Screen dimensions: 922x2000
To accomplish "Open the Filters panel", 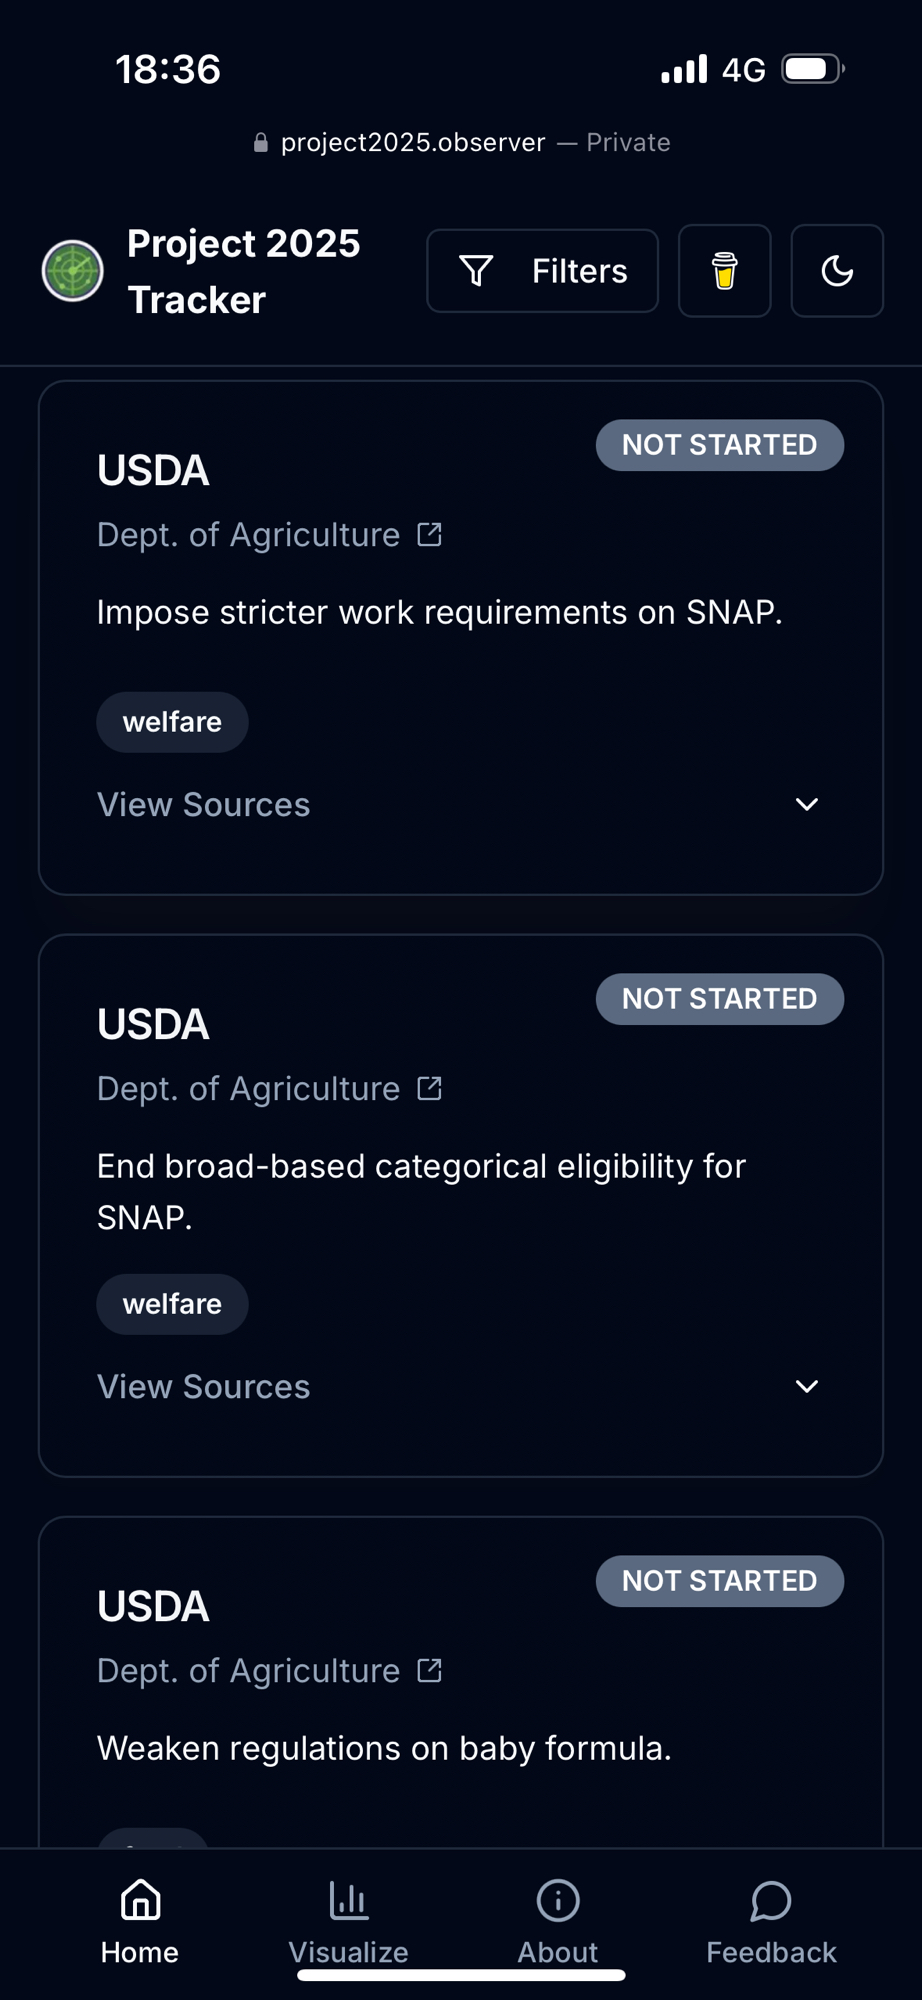I will pyautogui.click(x=542, y=271).
